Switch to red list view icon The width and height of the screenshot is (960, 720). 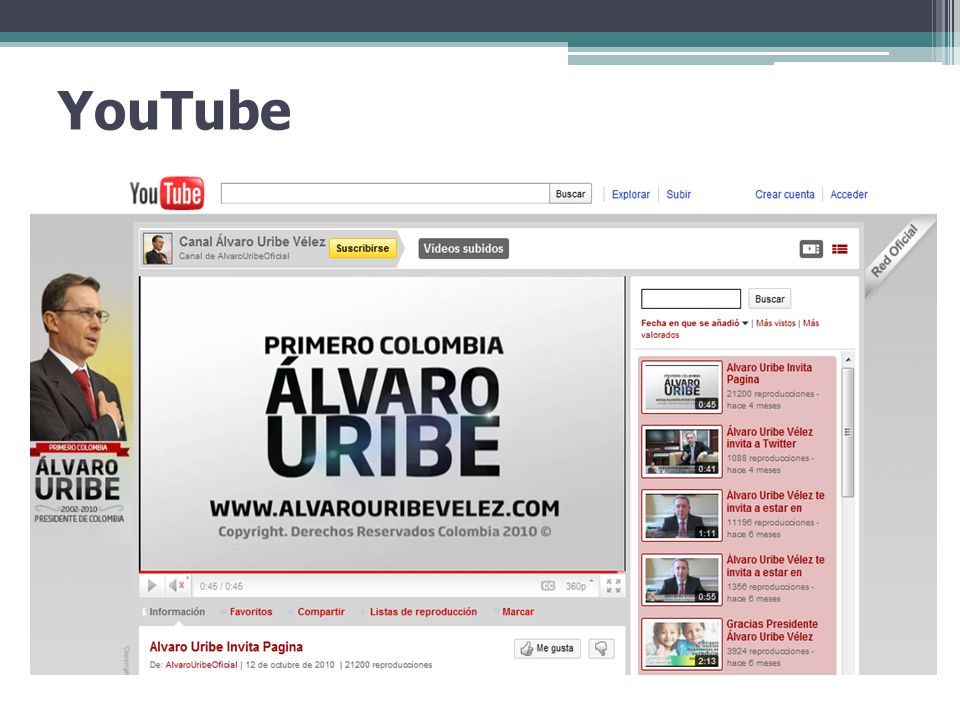click(840, 249)
